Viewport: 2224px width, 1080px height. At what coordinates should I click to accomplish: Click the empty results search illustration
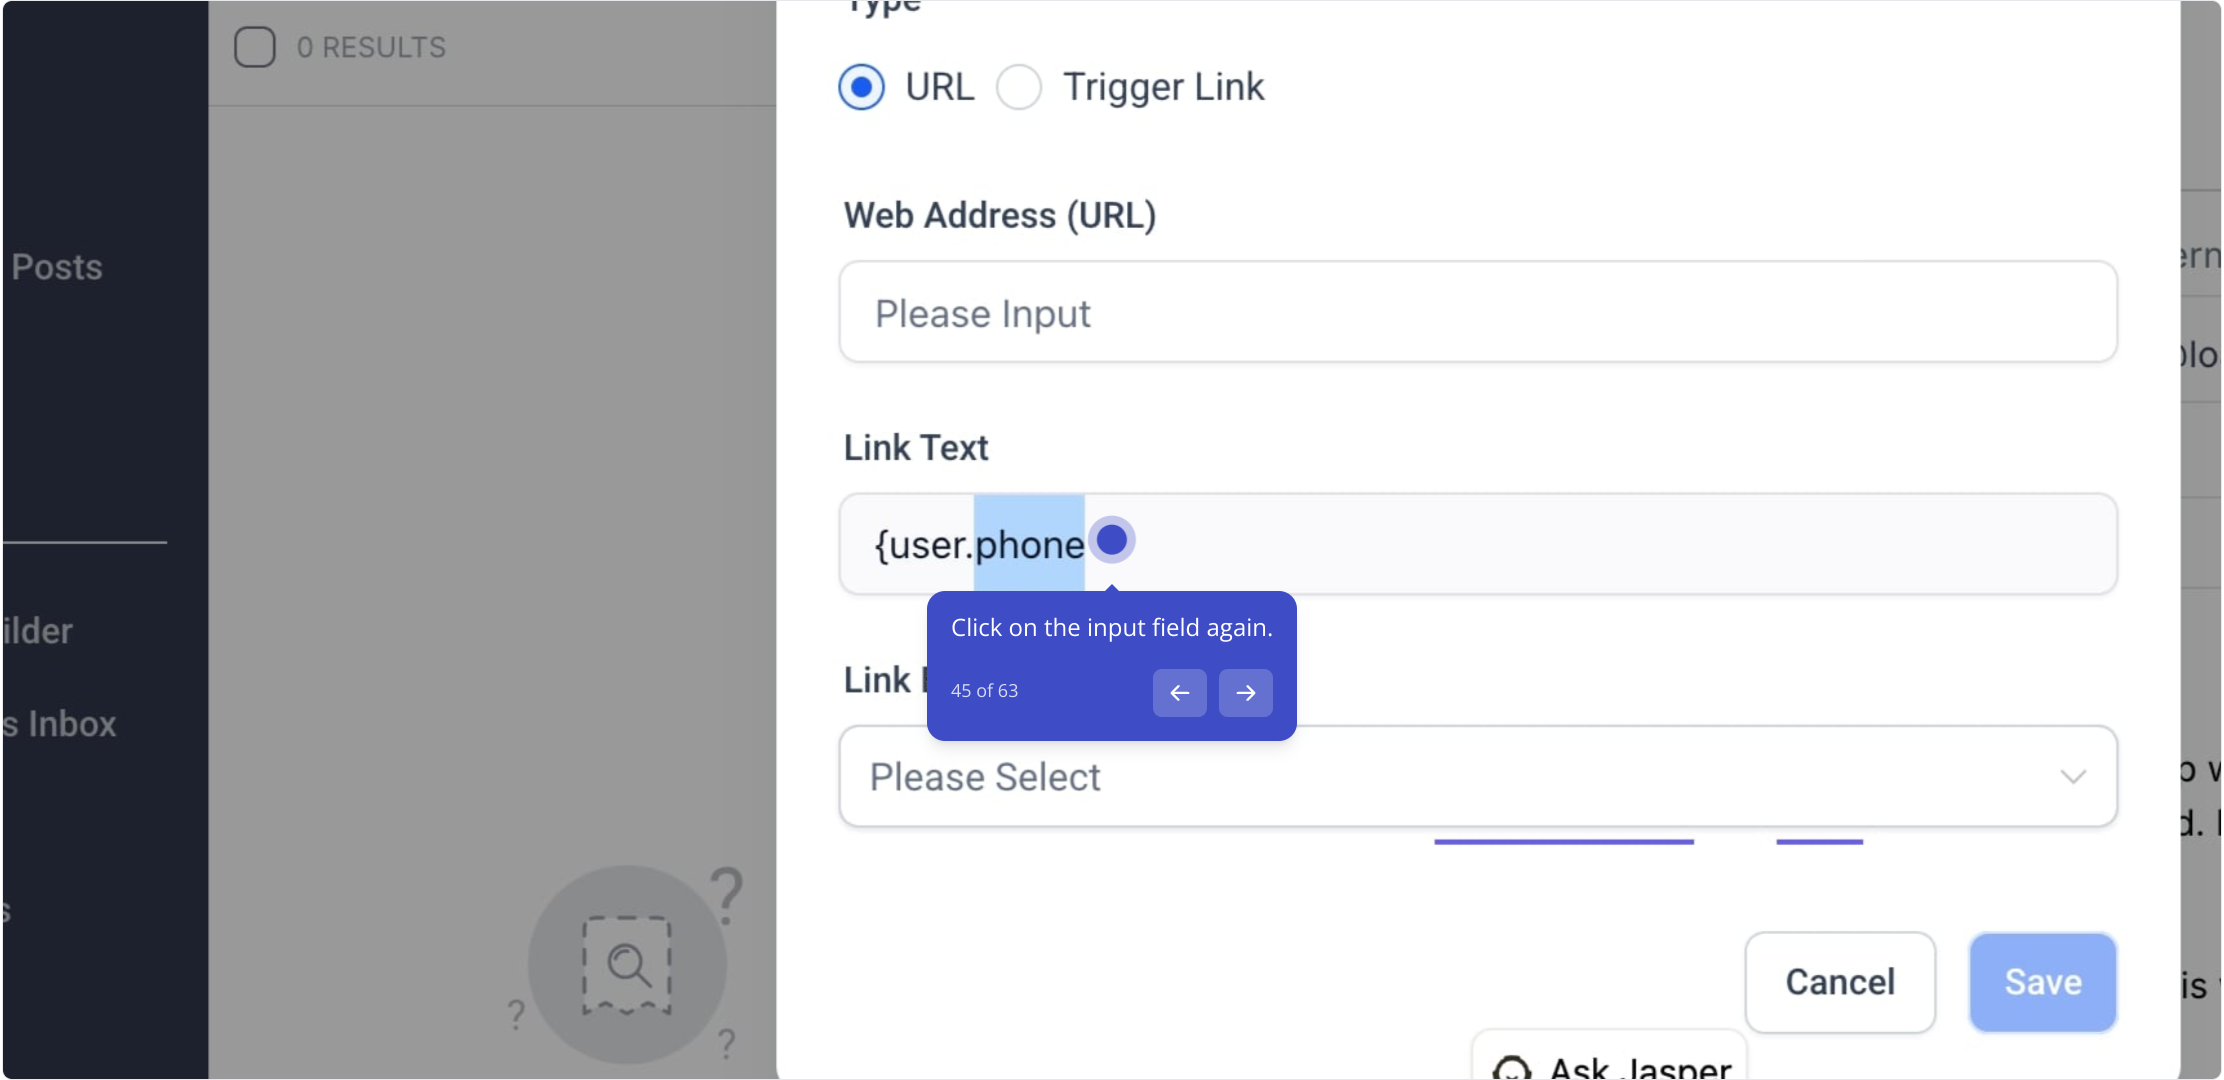pyautogui.click(x=628, y=964)
